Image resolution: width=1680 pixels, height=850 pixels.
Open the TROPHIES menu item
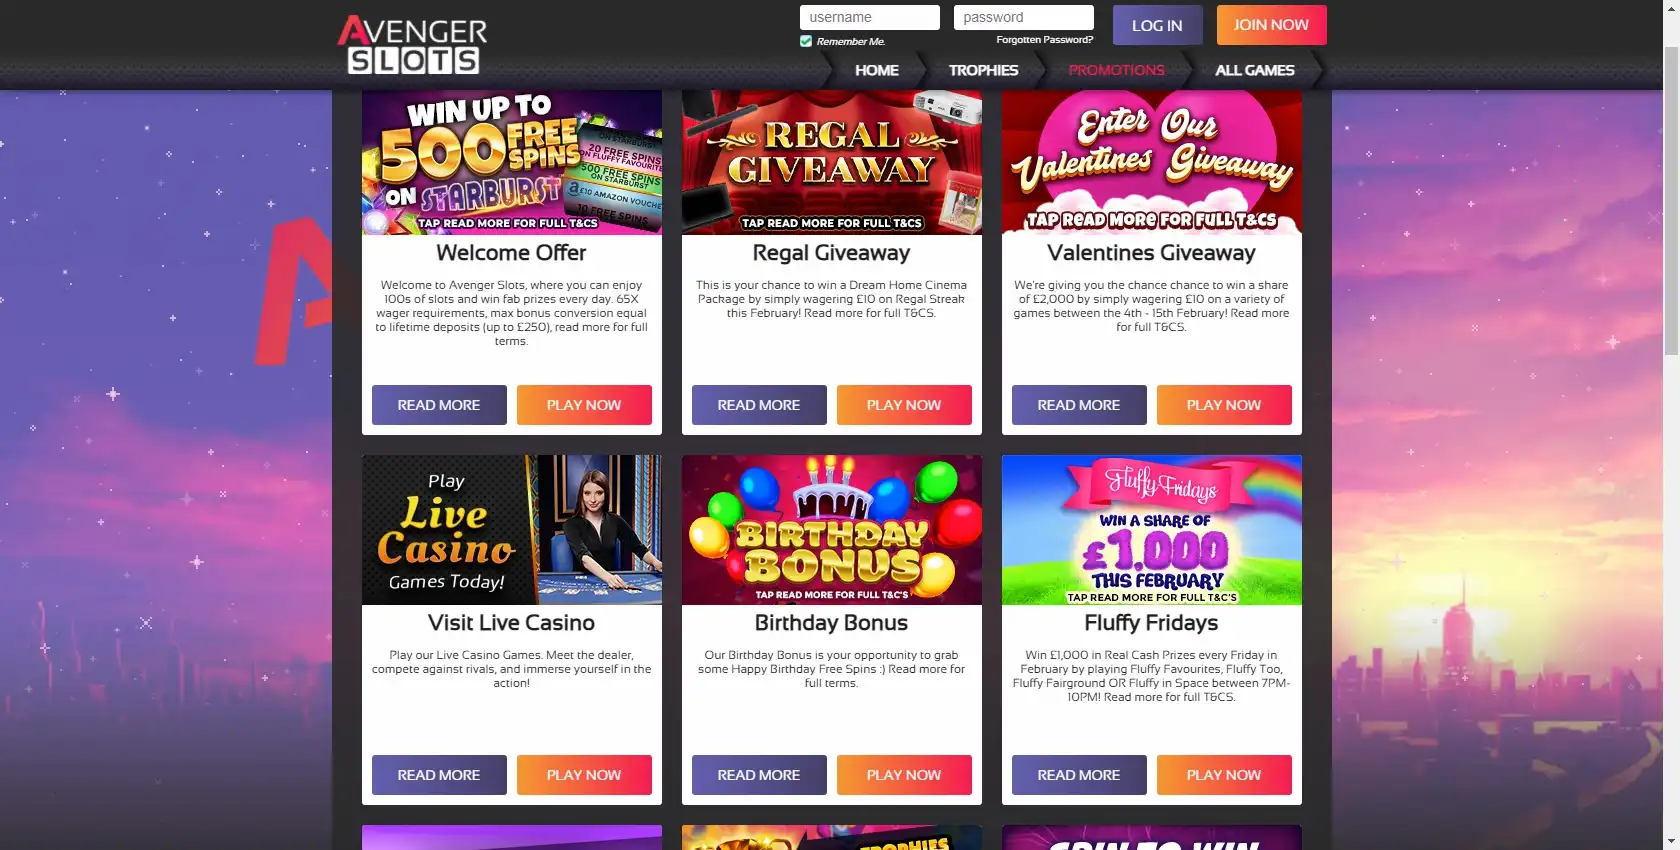coord(983,70)
